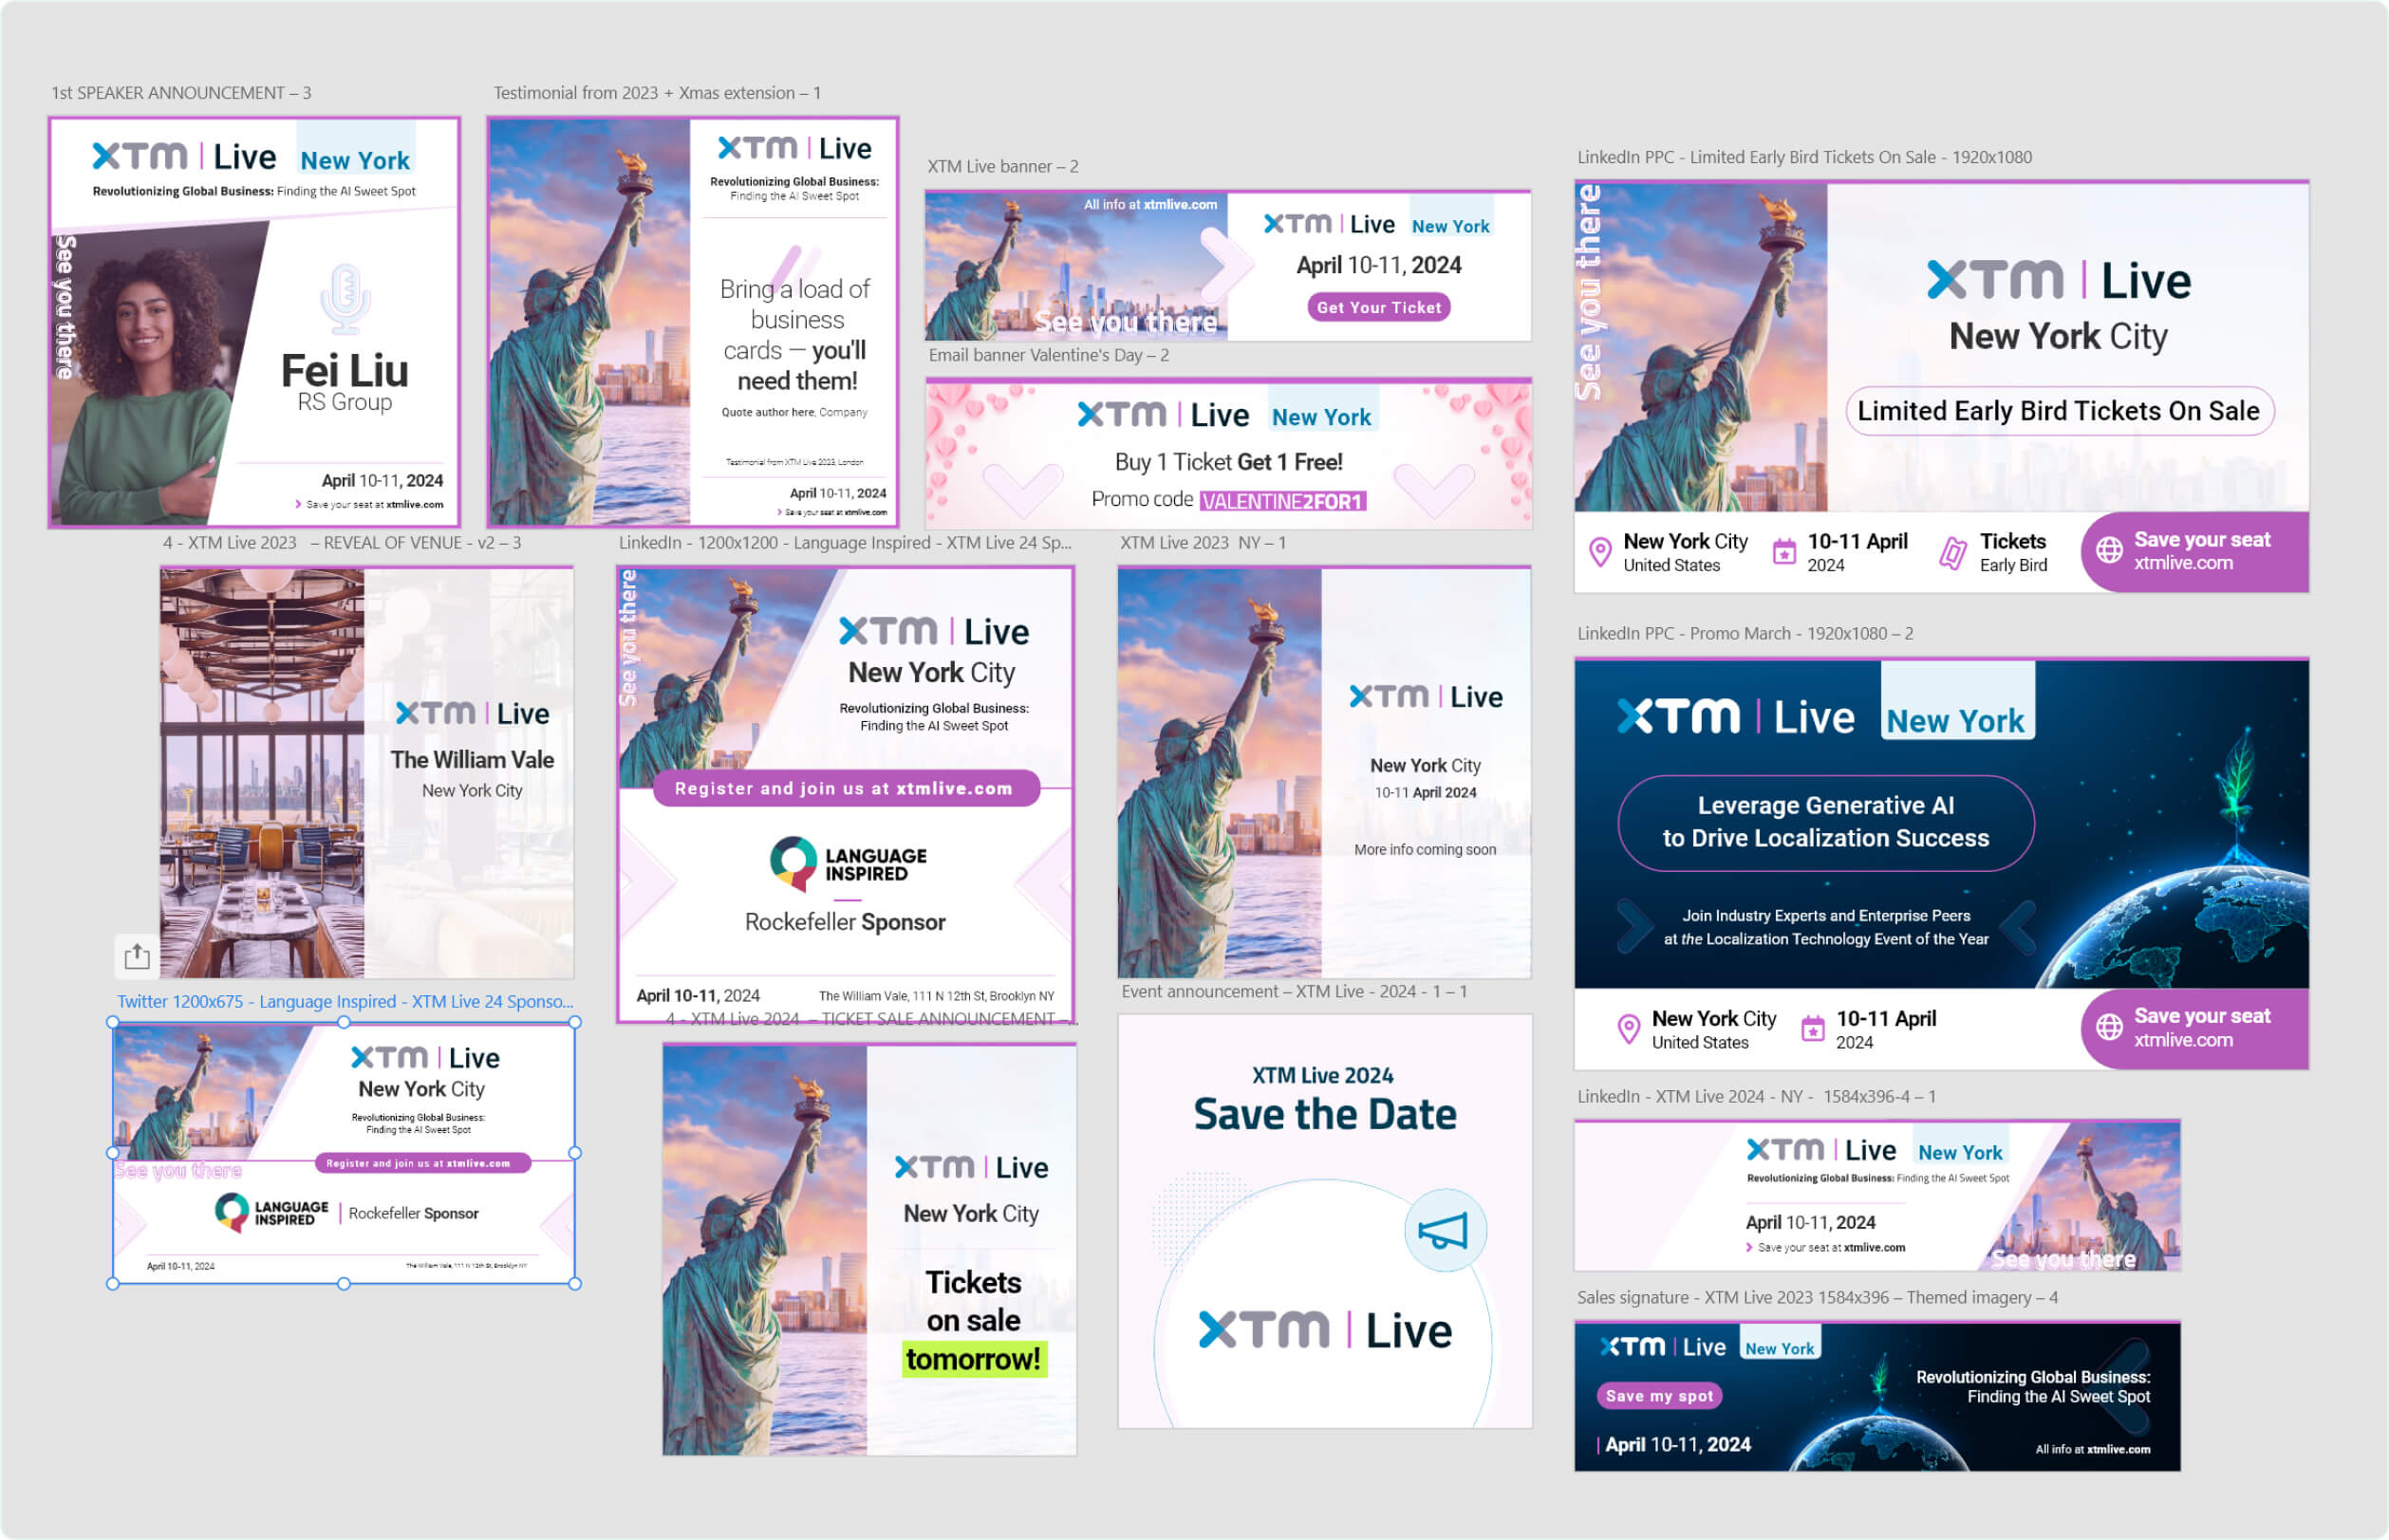2389x1540 pixels.
Task: Click the megaphone icon in Save the Date
Action: [x=1444, y=1230]
